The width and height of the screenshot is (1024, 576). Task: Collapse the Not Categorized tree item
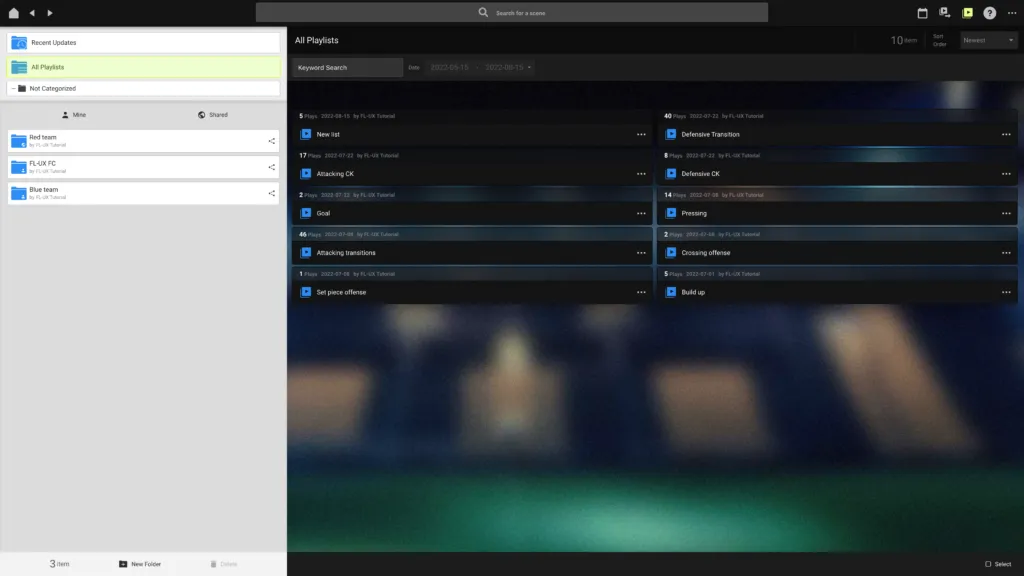13,88
